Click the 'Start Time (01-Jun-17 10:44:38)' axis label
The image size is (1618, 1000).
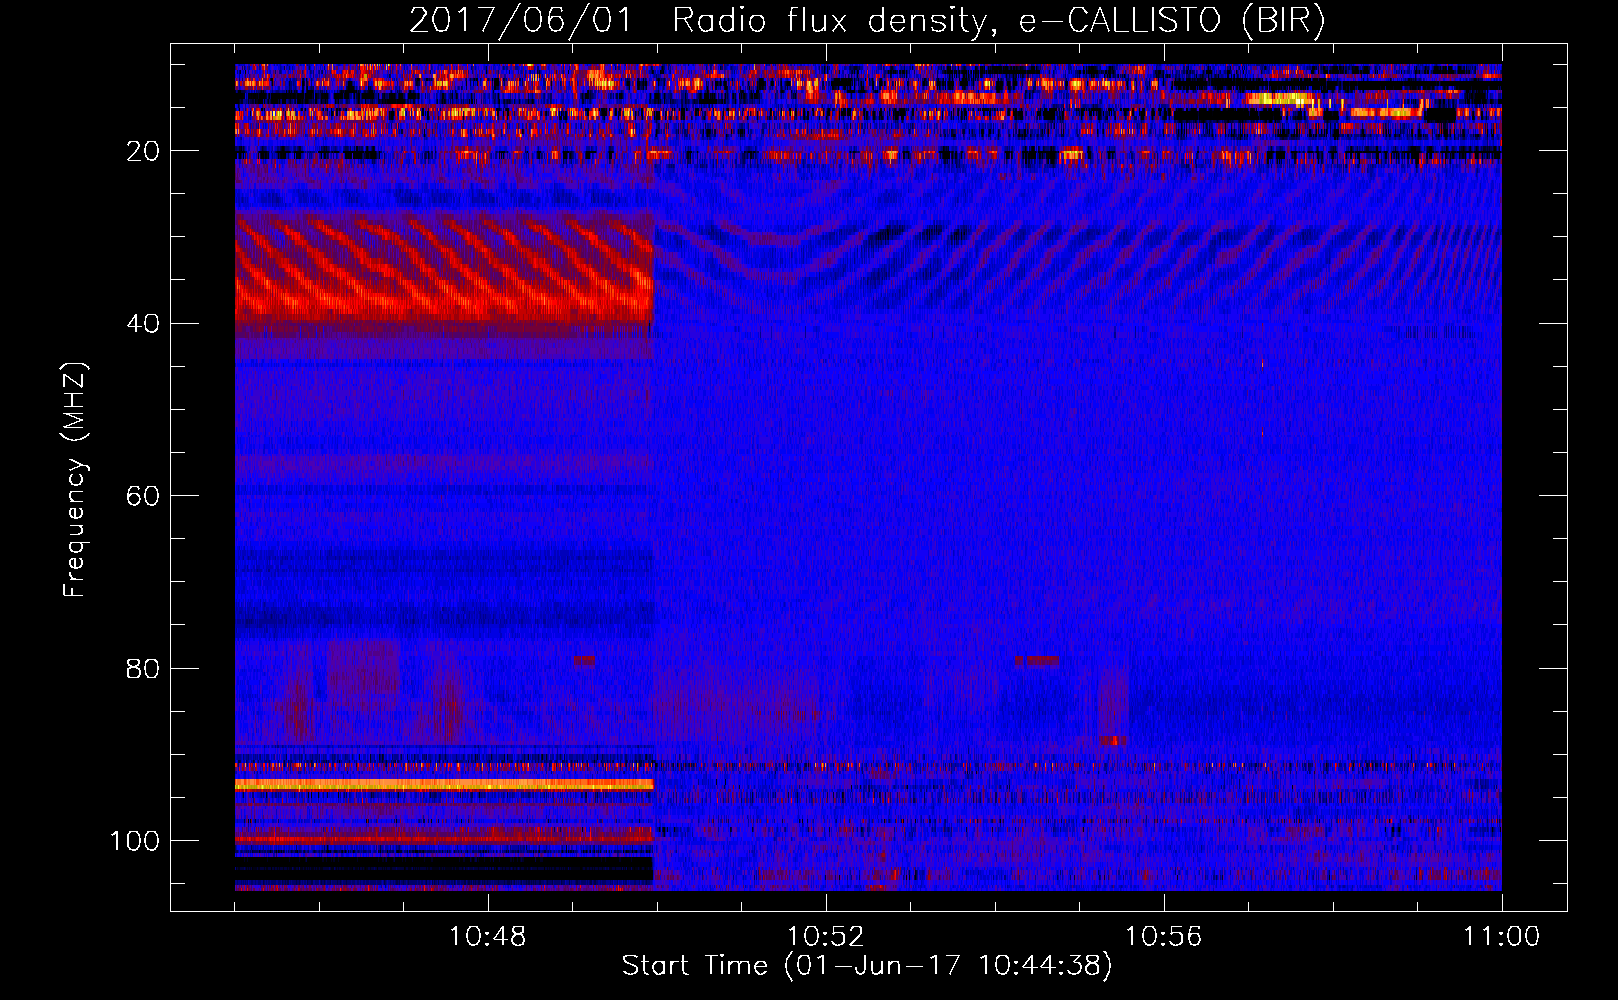(867, 966)
